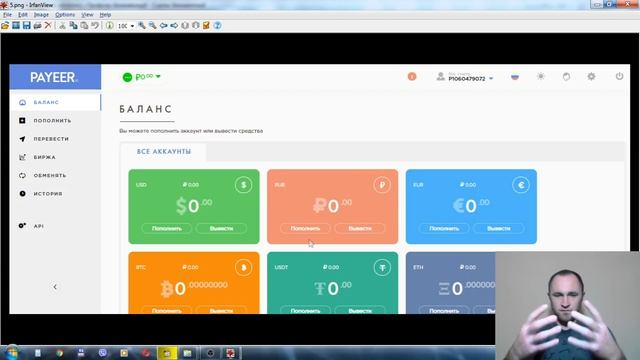Click Пополнить on RUB card

point(305,229)
